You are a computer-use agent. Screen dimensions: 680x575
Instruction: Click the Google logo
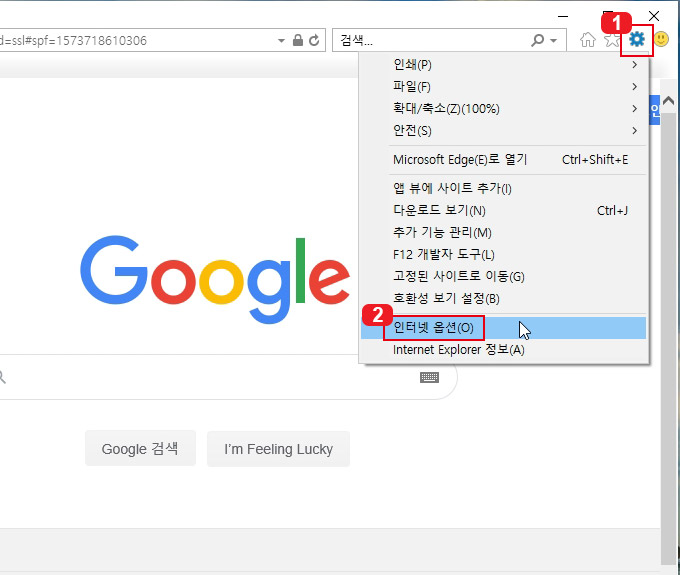pyautogui.click(x=215, y=280)
